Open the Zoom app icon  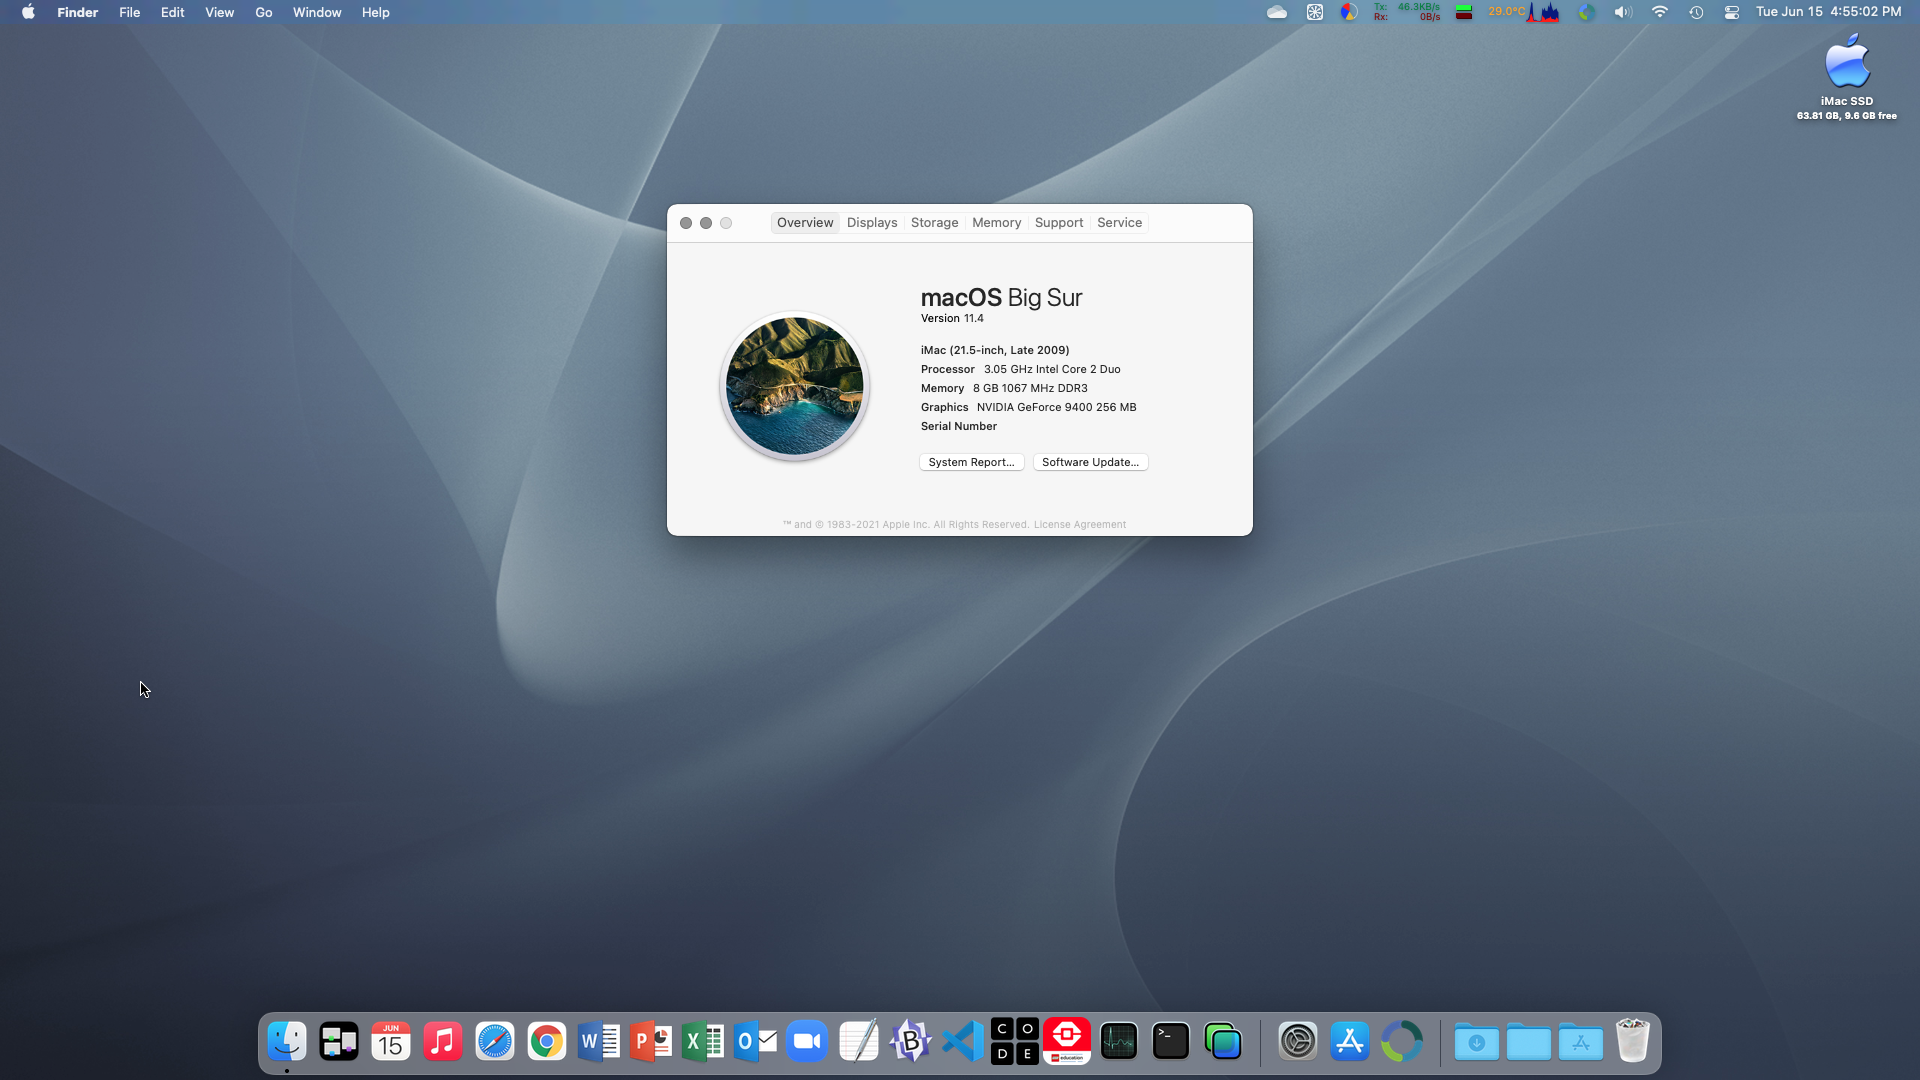pos(807,1042)
